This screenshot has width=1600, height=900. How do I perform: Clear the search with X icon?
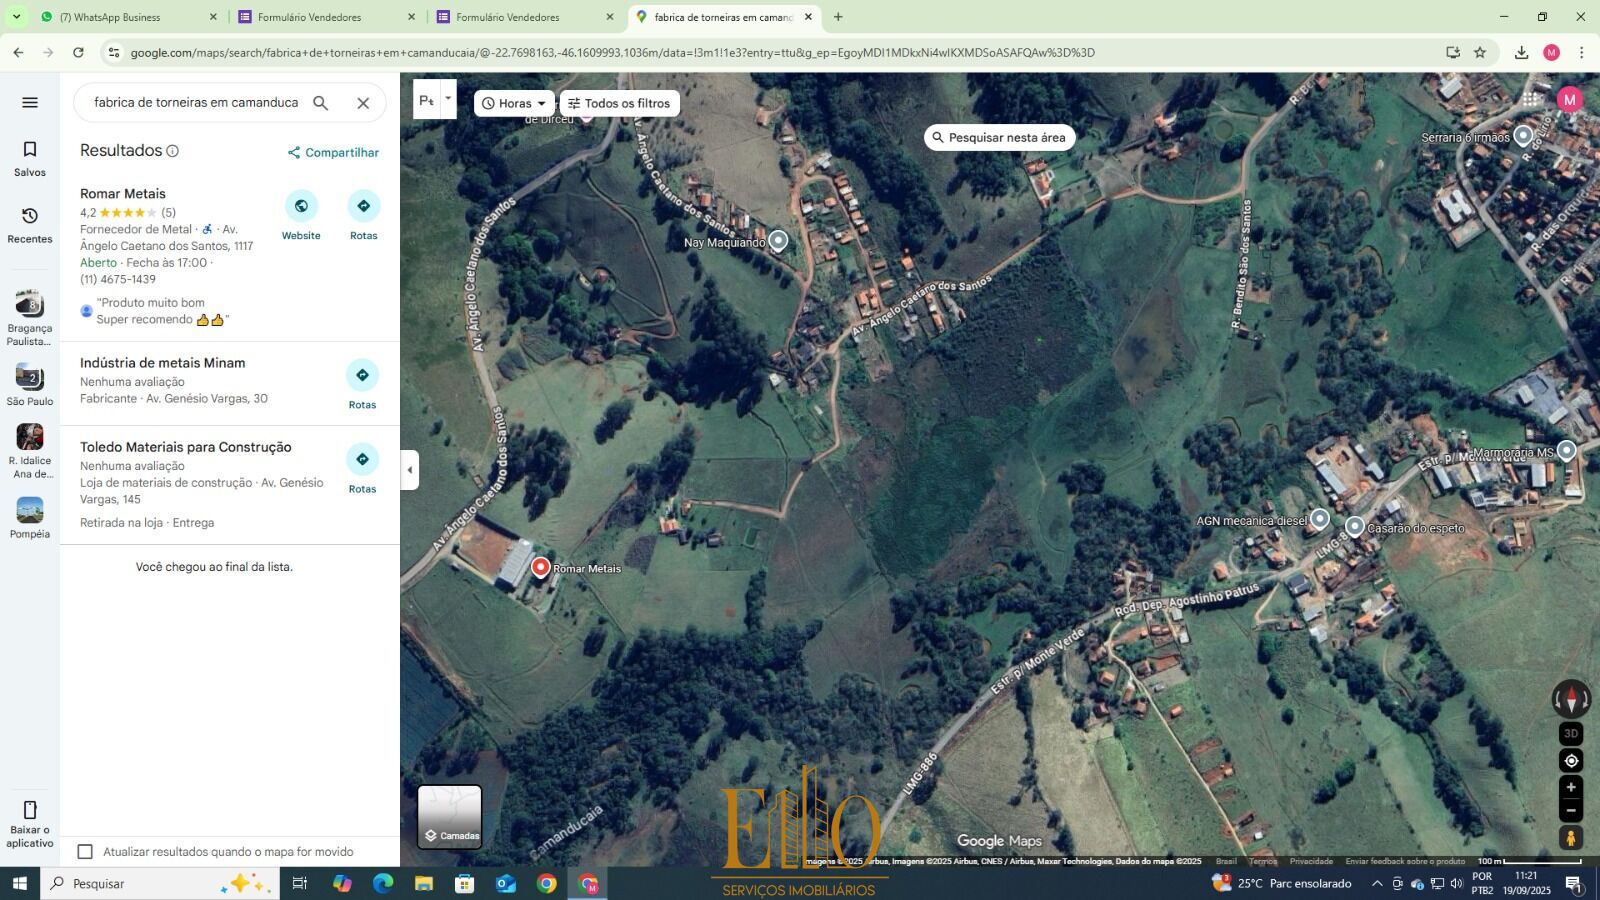point(363,103)
